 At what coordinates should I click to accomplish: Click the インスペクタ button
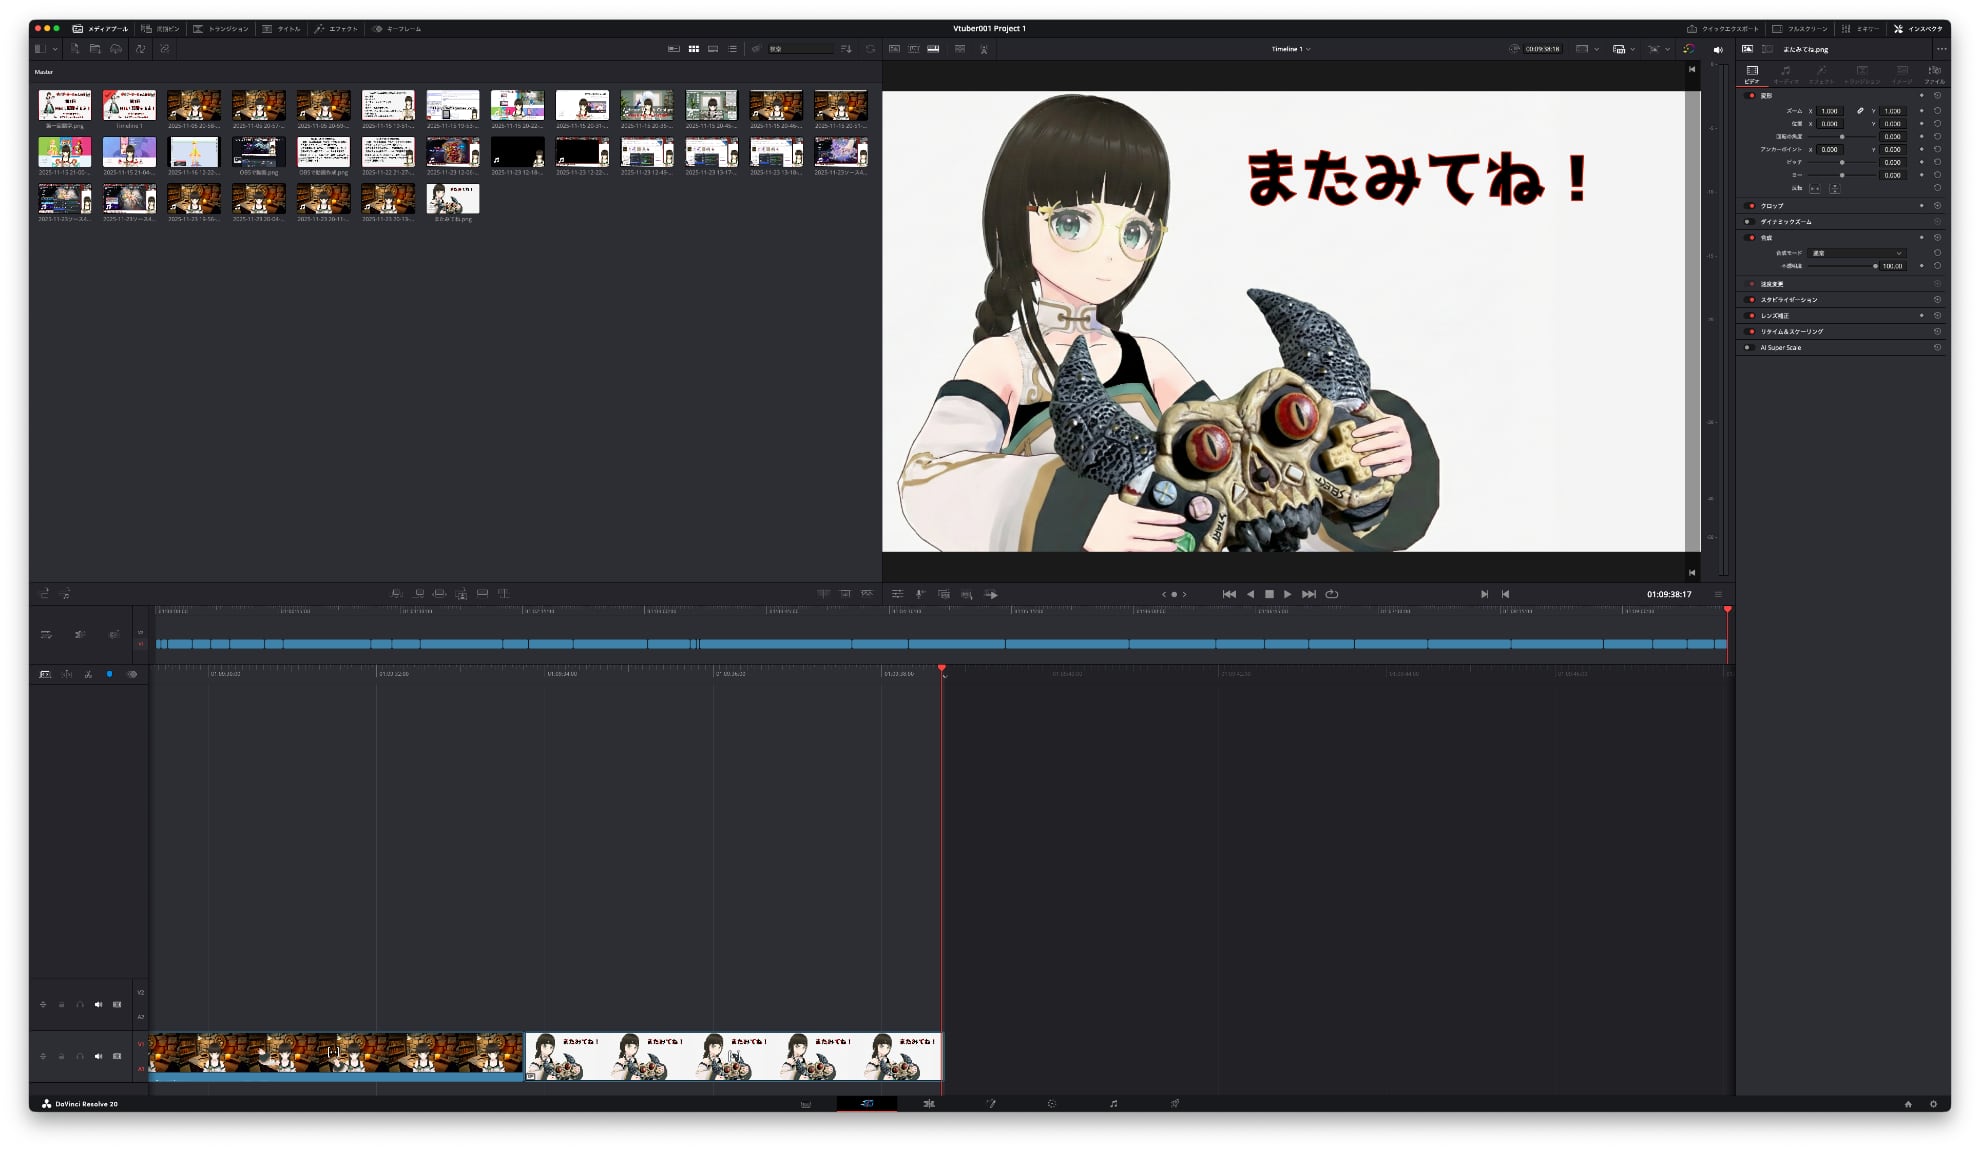1917,29
